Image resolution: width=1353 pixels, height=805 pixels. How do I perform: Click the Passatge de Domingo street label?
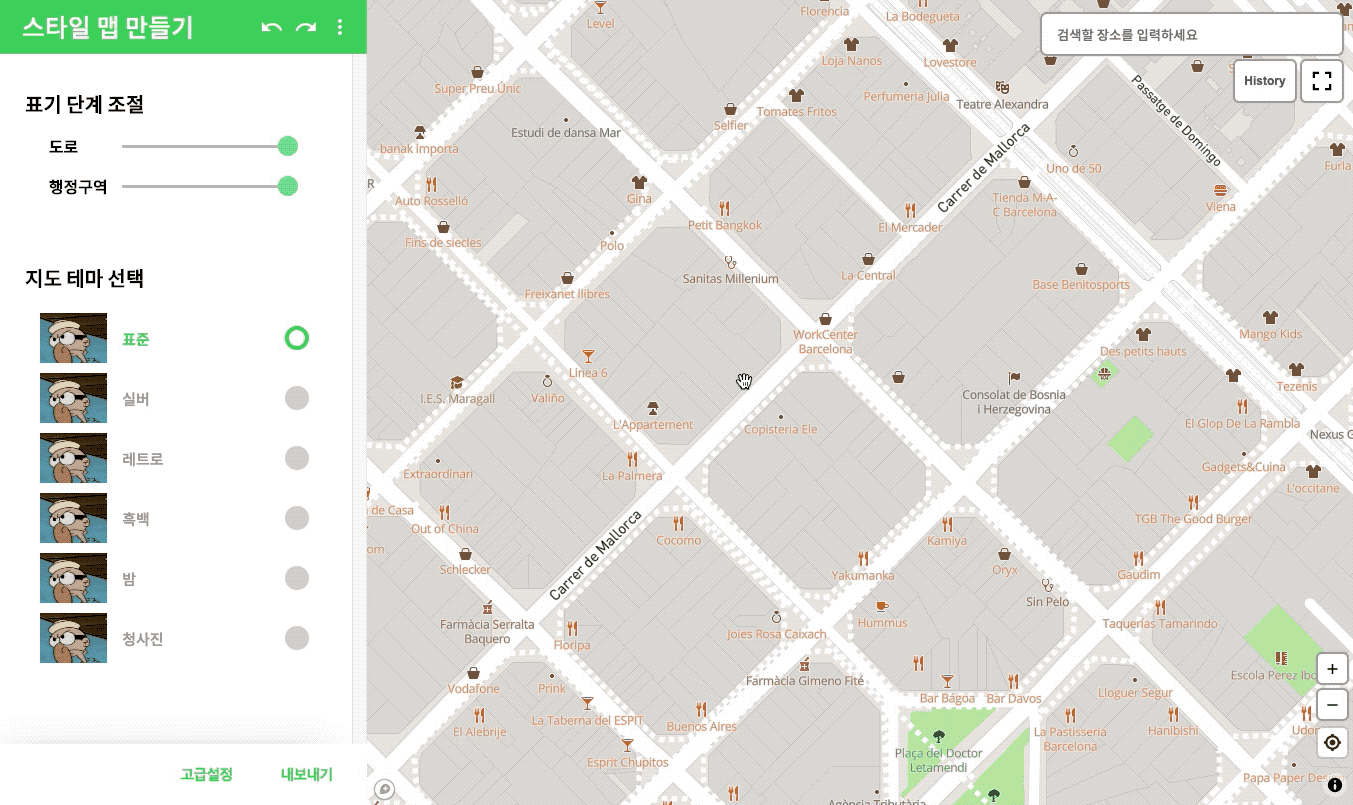pyautogui.click(x=1176, y=120)
